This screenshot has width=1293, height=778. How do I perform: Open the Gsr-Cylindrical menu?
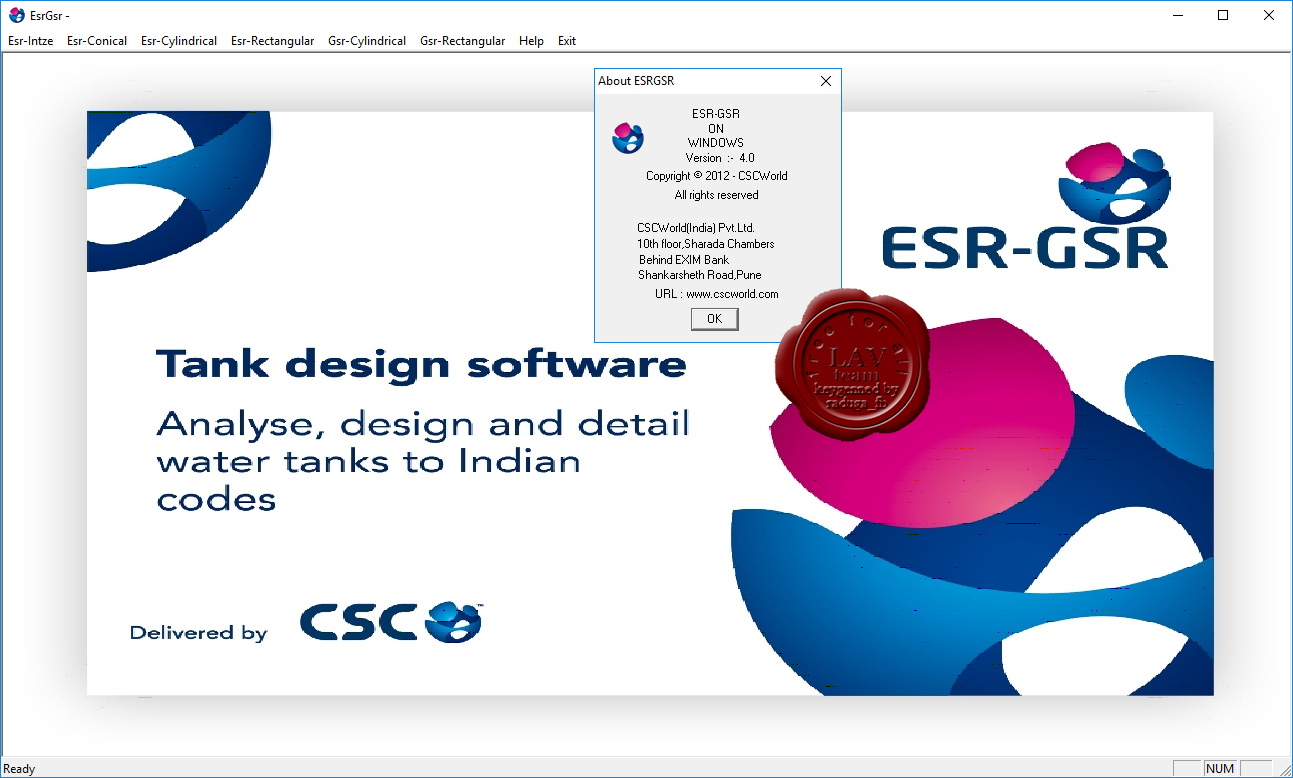point(367,41)
